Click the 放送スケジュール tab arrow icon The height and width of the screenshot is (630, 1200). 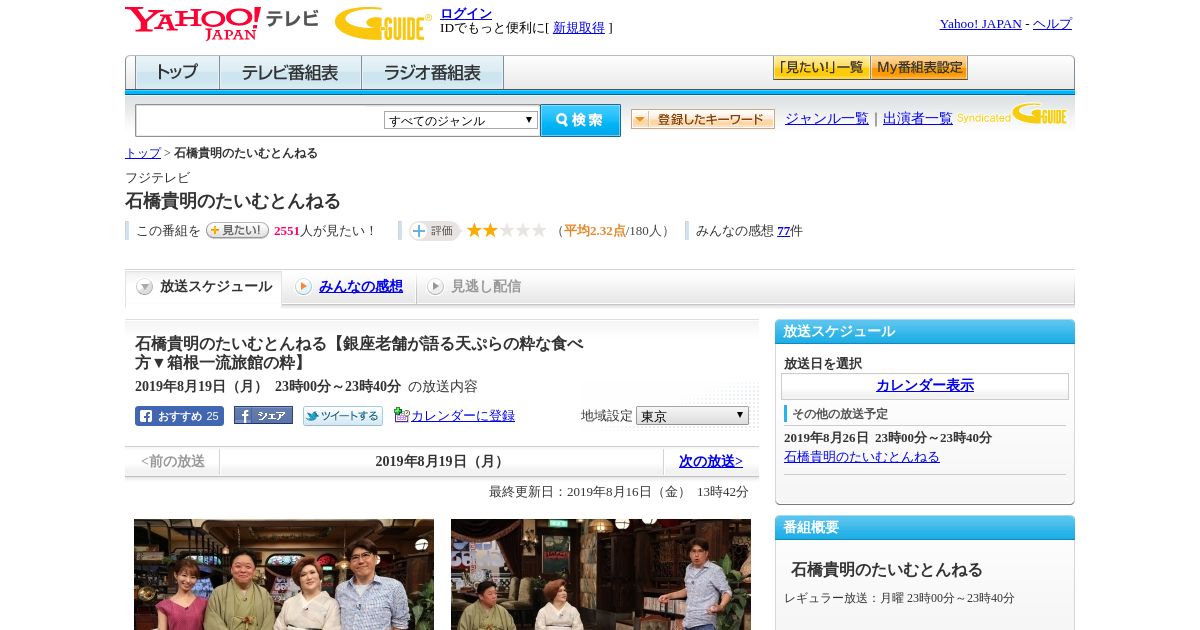coord(145,287)
